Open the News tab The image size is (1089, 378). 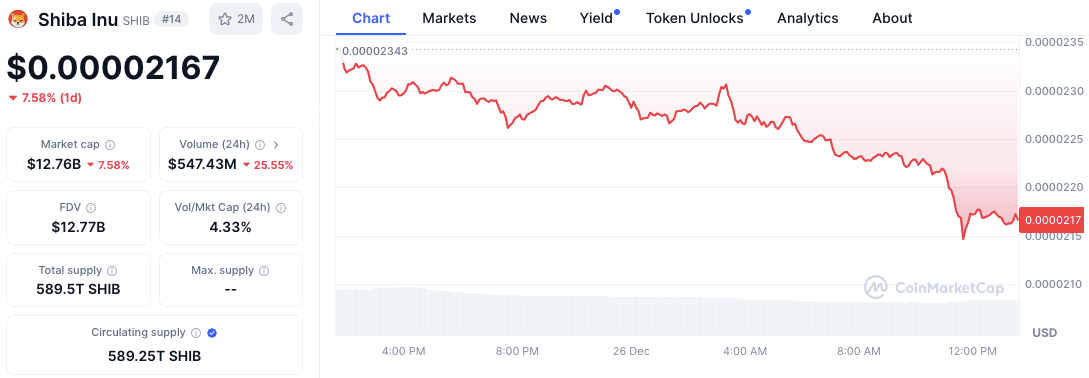528,18
